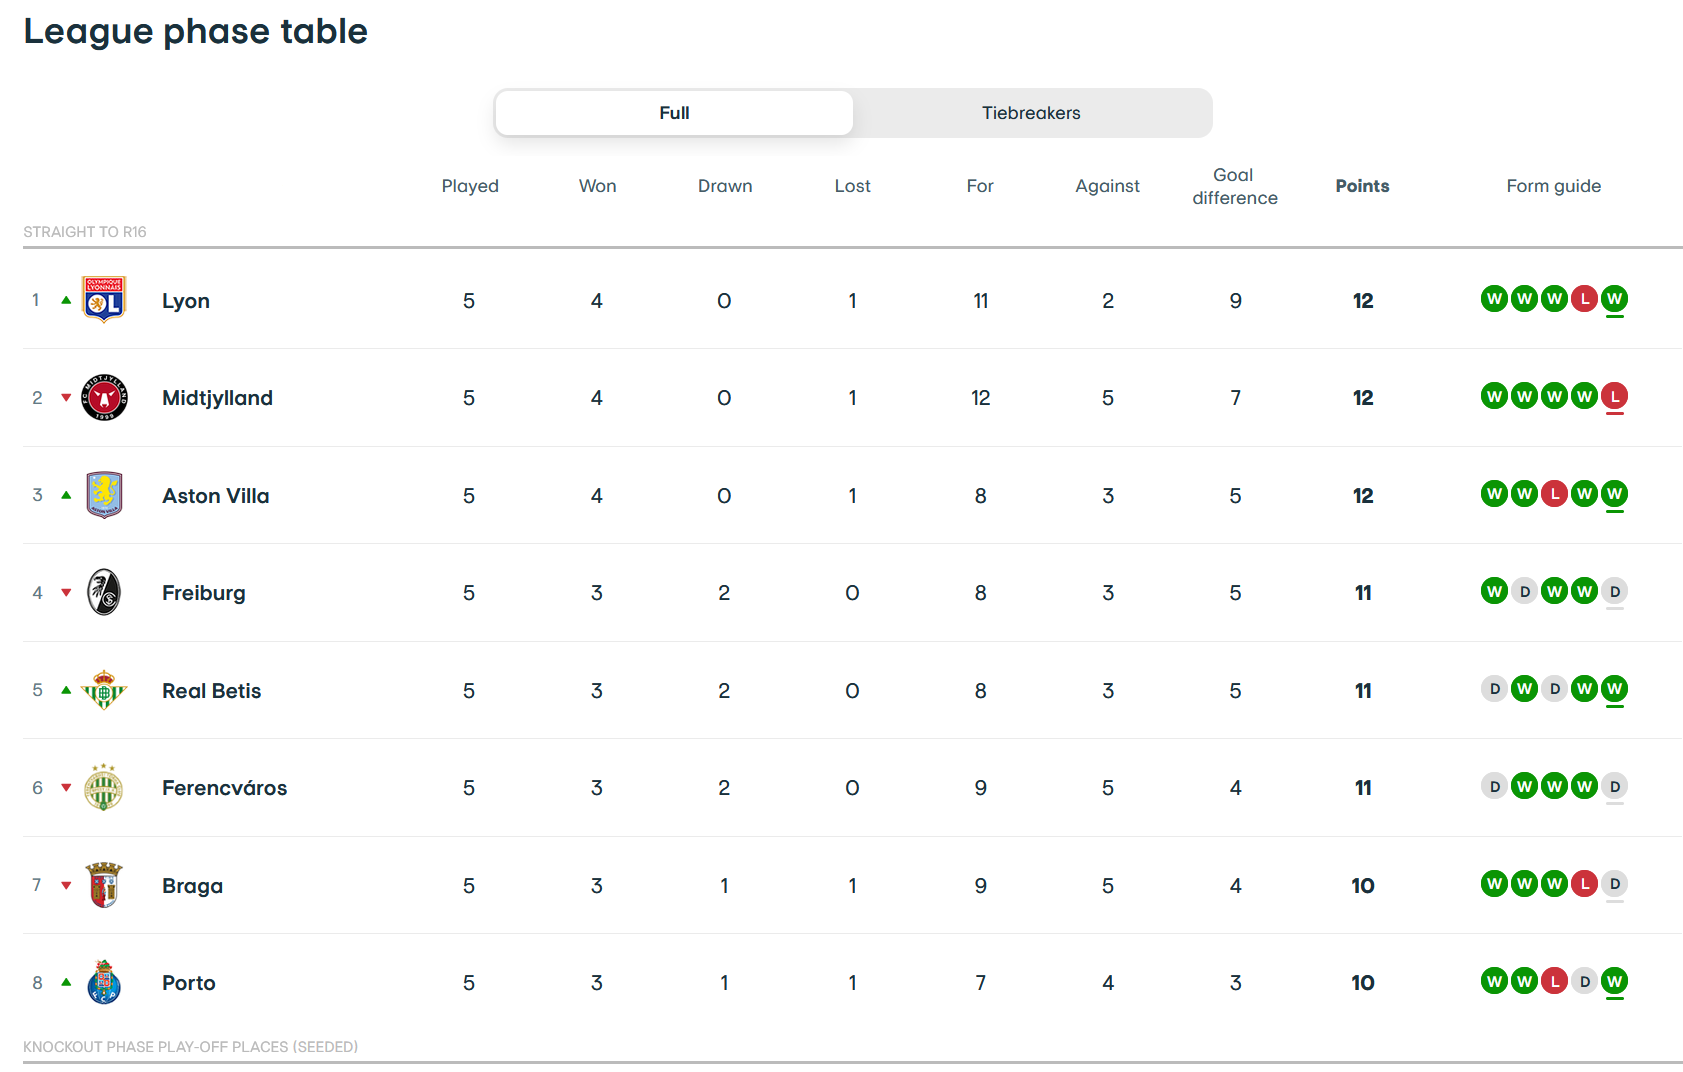Open the Ferencváros team link

[x=224, y=788]
